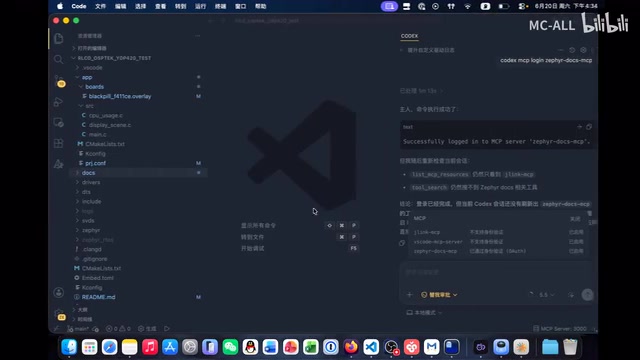
Task: Open the Manage gear with update badge
Action: click(59, 315)
